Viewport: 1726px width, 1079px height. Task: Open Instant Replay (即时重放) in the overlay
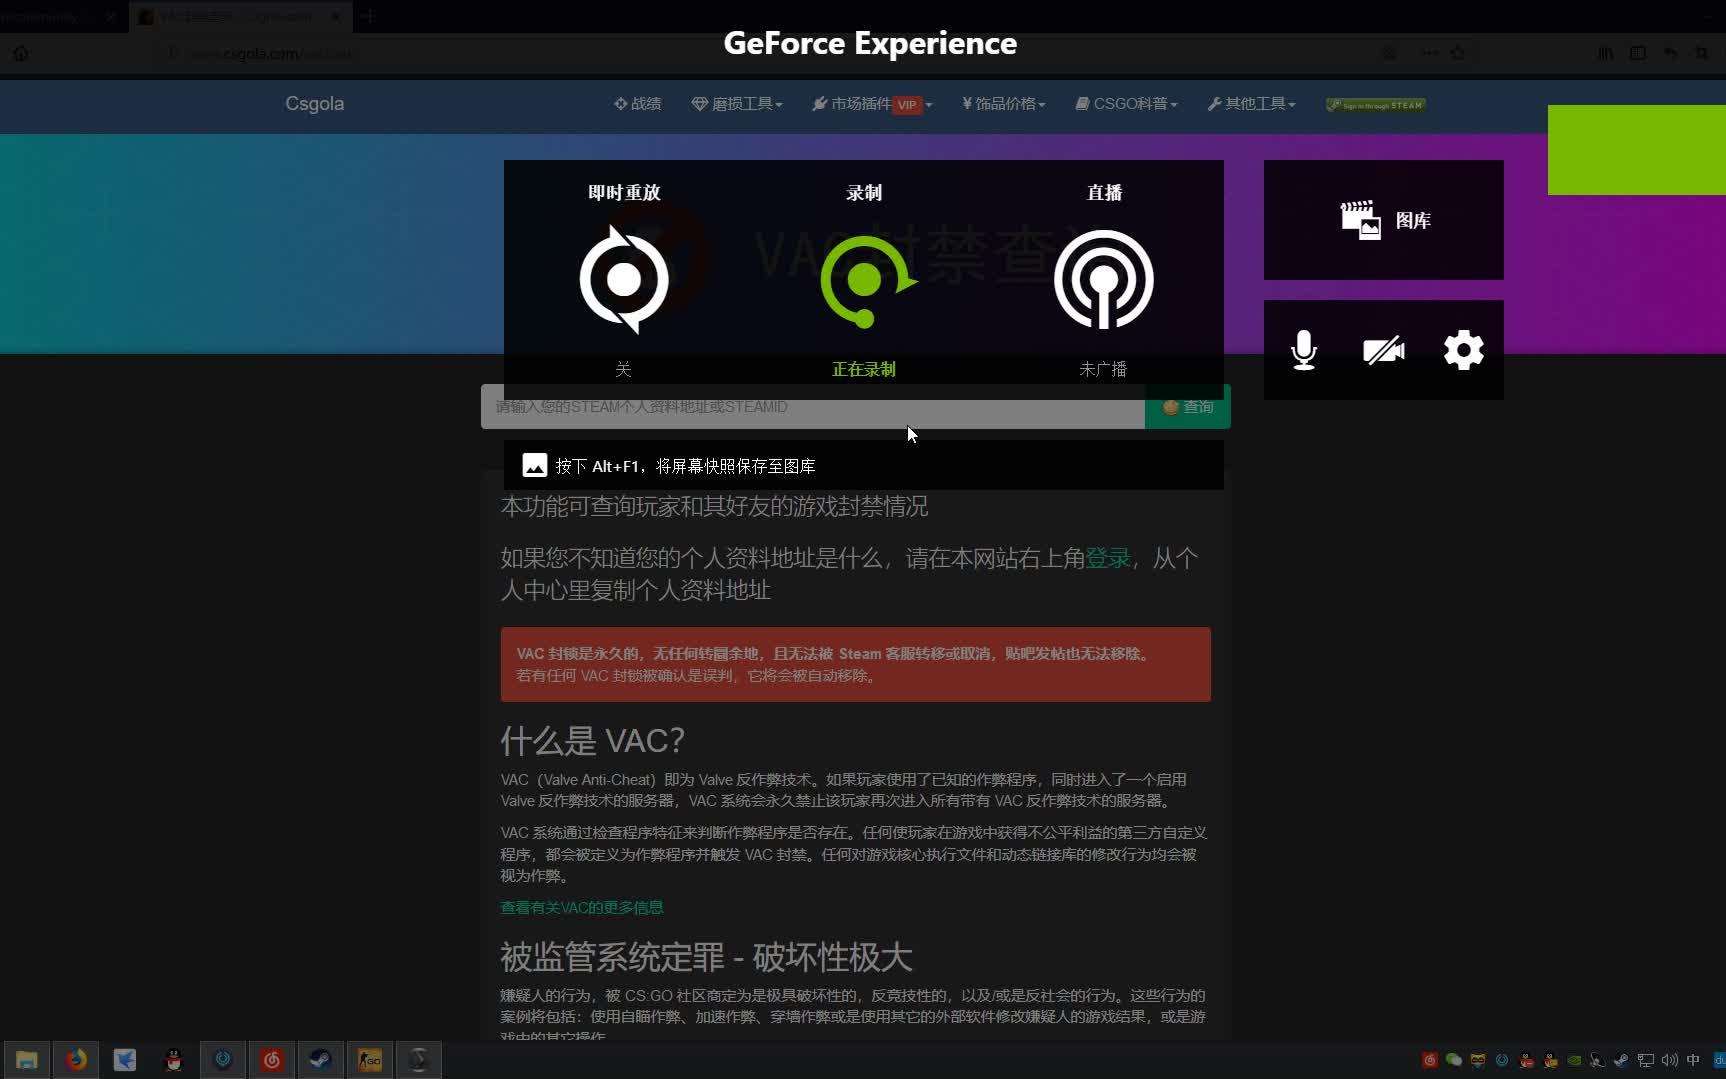pyautogui.click(x=624, y=279)
